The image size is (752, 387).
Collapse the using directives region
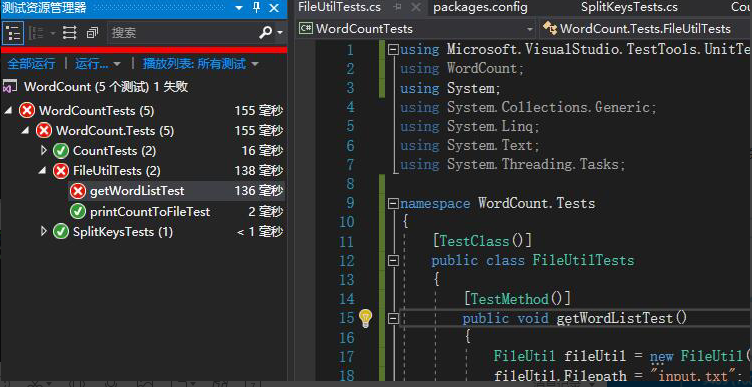pos(393,49)
